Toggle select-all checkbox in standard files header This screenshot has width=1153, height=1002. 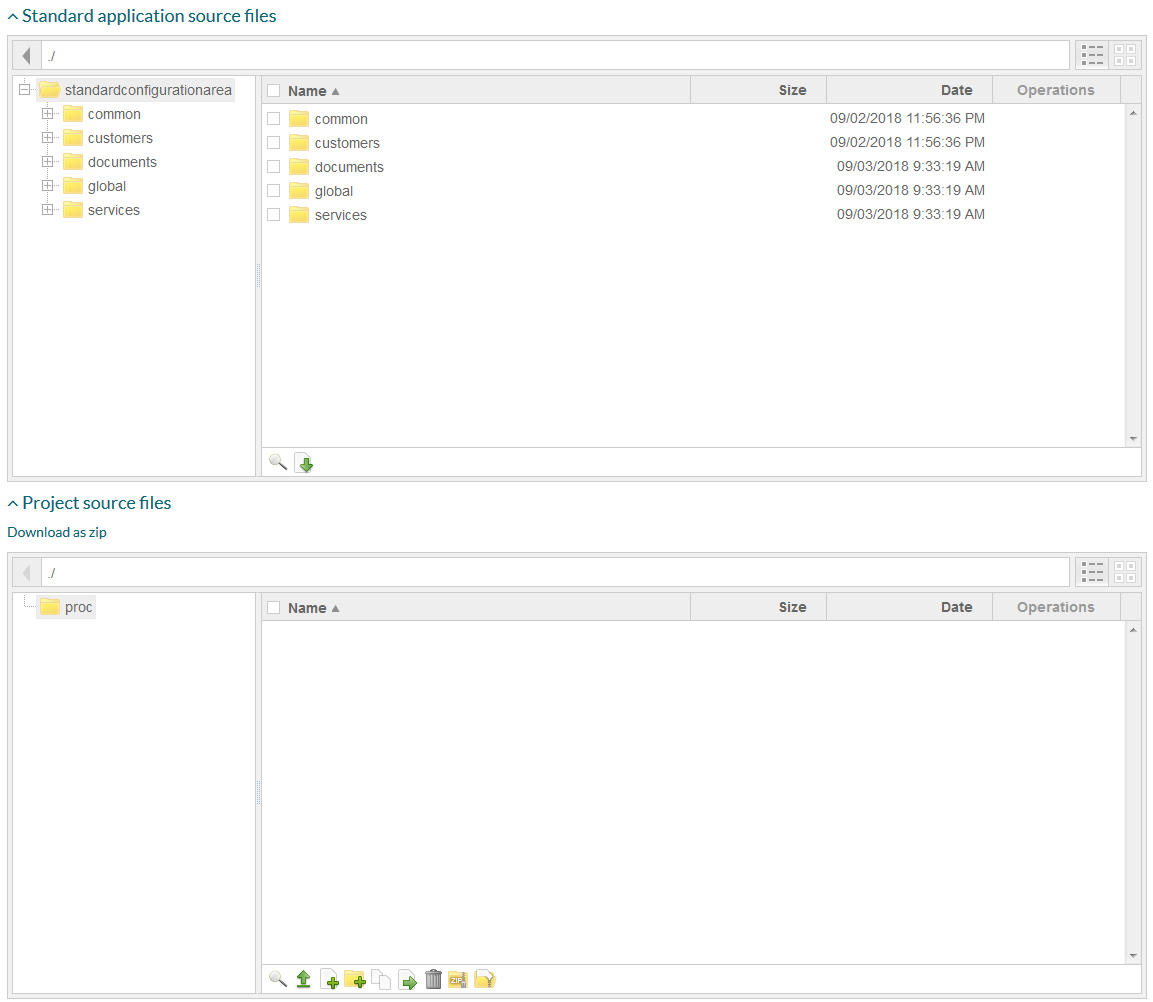pos(273,91)
